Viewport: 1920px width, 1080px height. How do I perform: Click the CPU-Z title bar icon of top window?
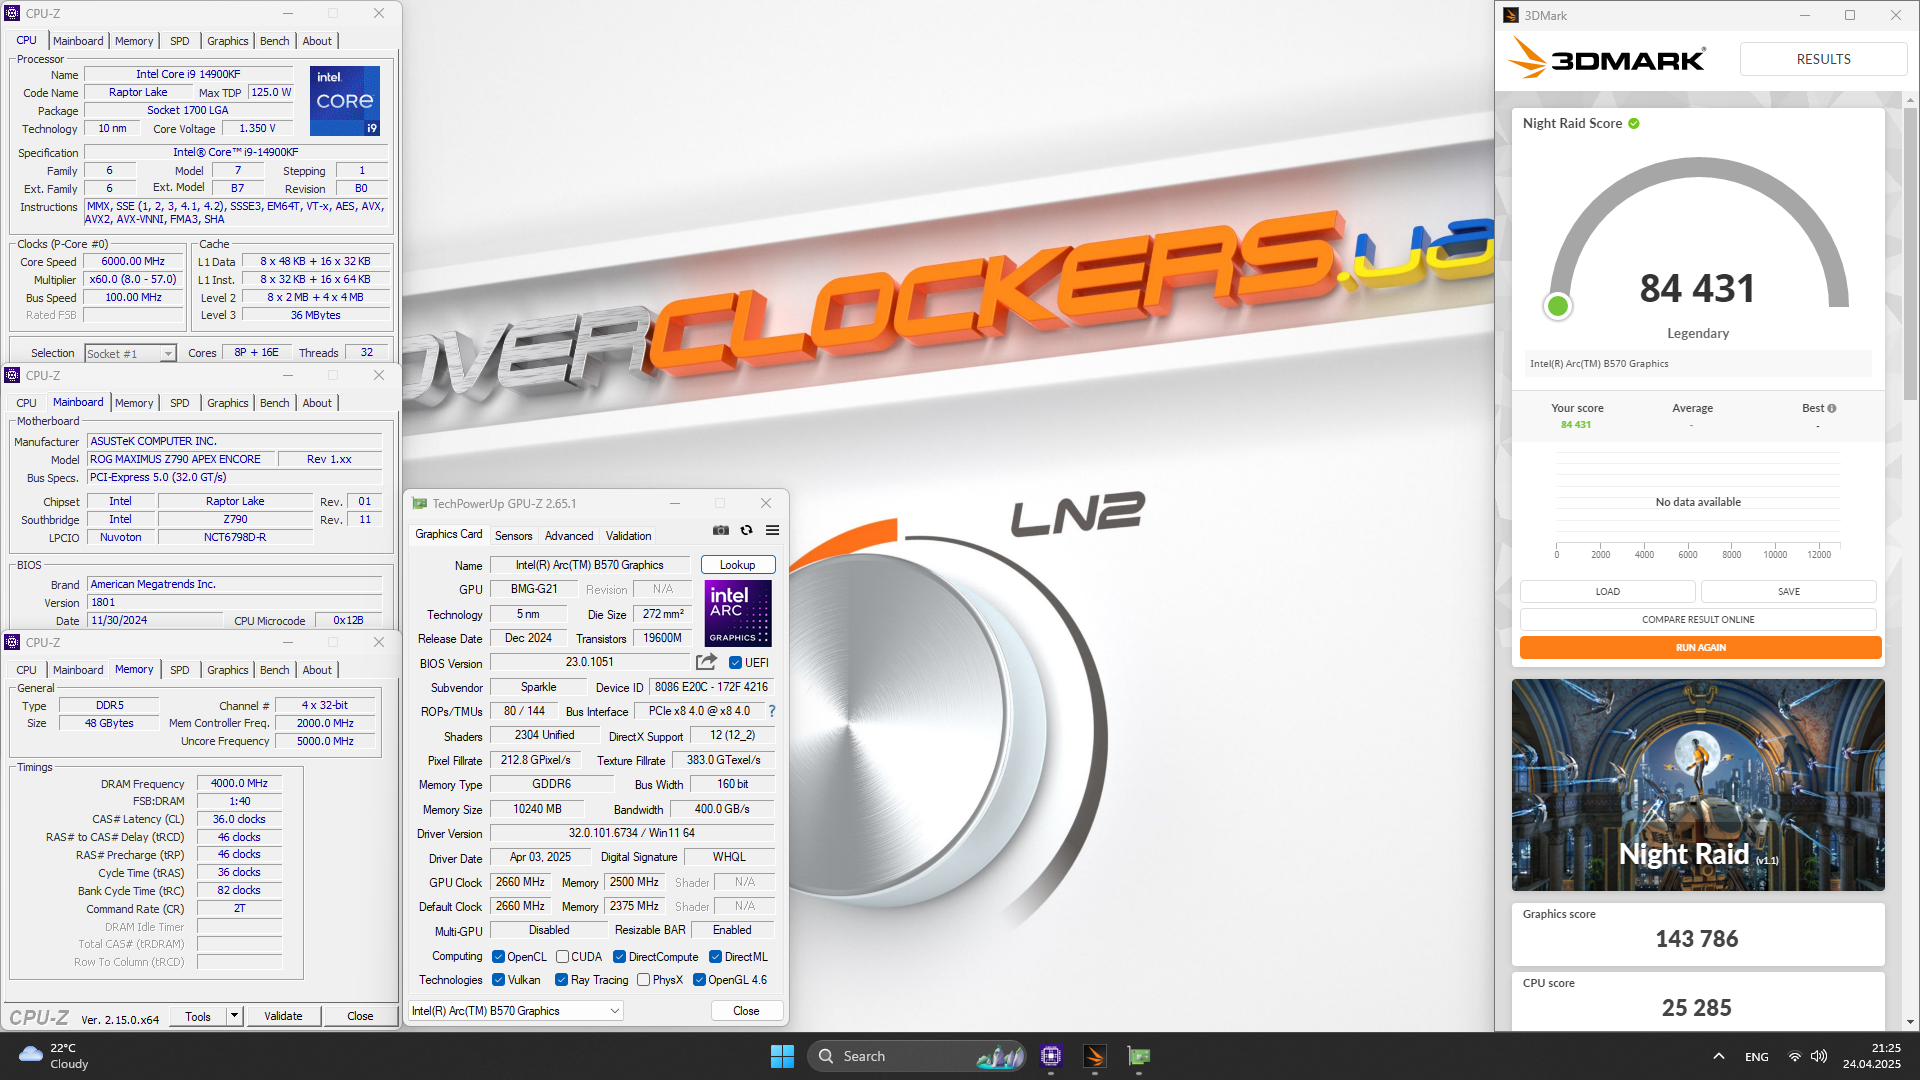tap(13, 14)
